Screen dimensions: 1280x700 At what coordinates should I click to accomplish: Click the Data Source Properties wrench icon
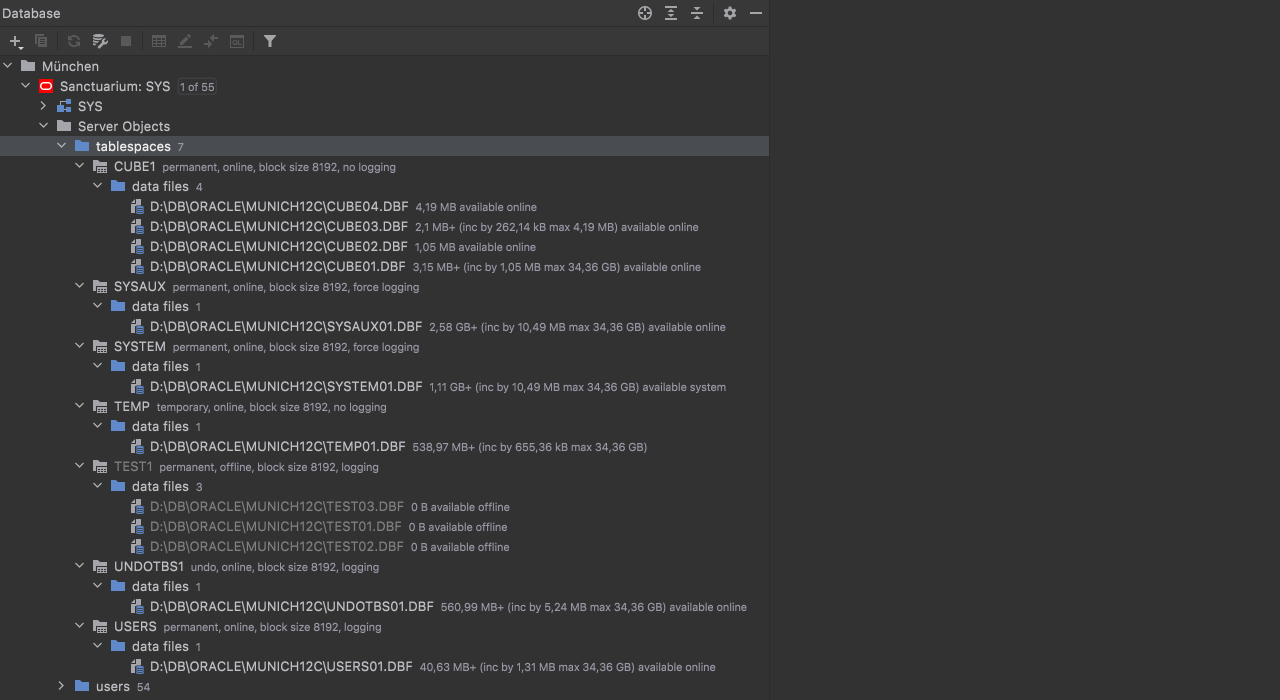pyautogui.click(x=100, y=41)
